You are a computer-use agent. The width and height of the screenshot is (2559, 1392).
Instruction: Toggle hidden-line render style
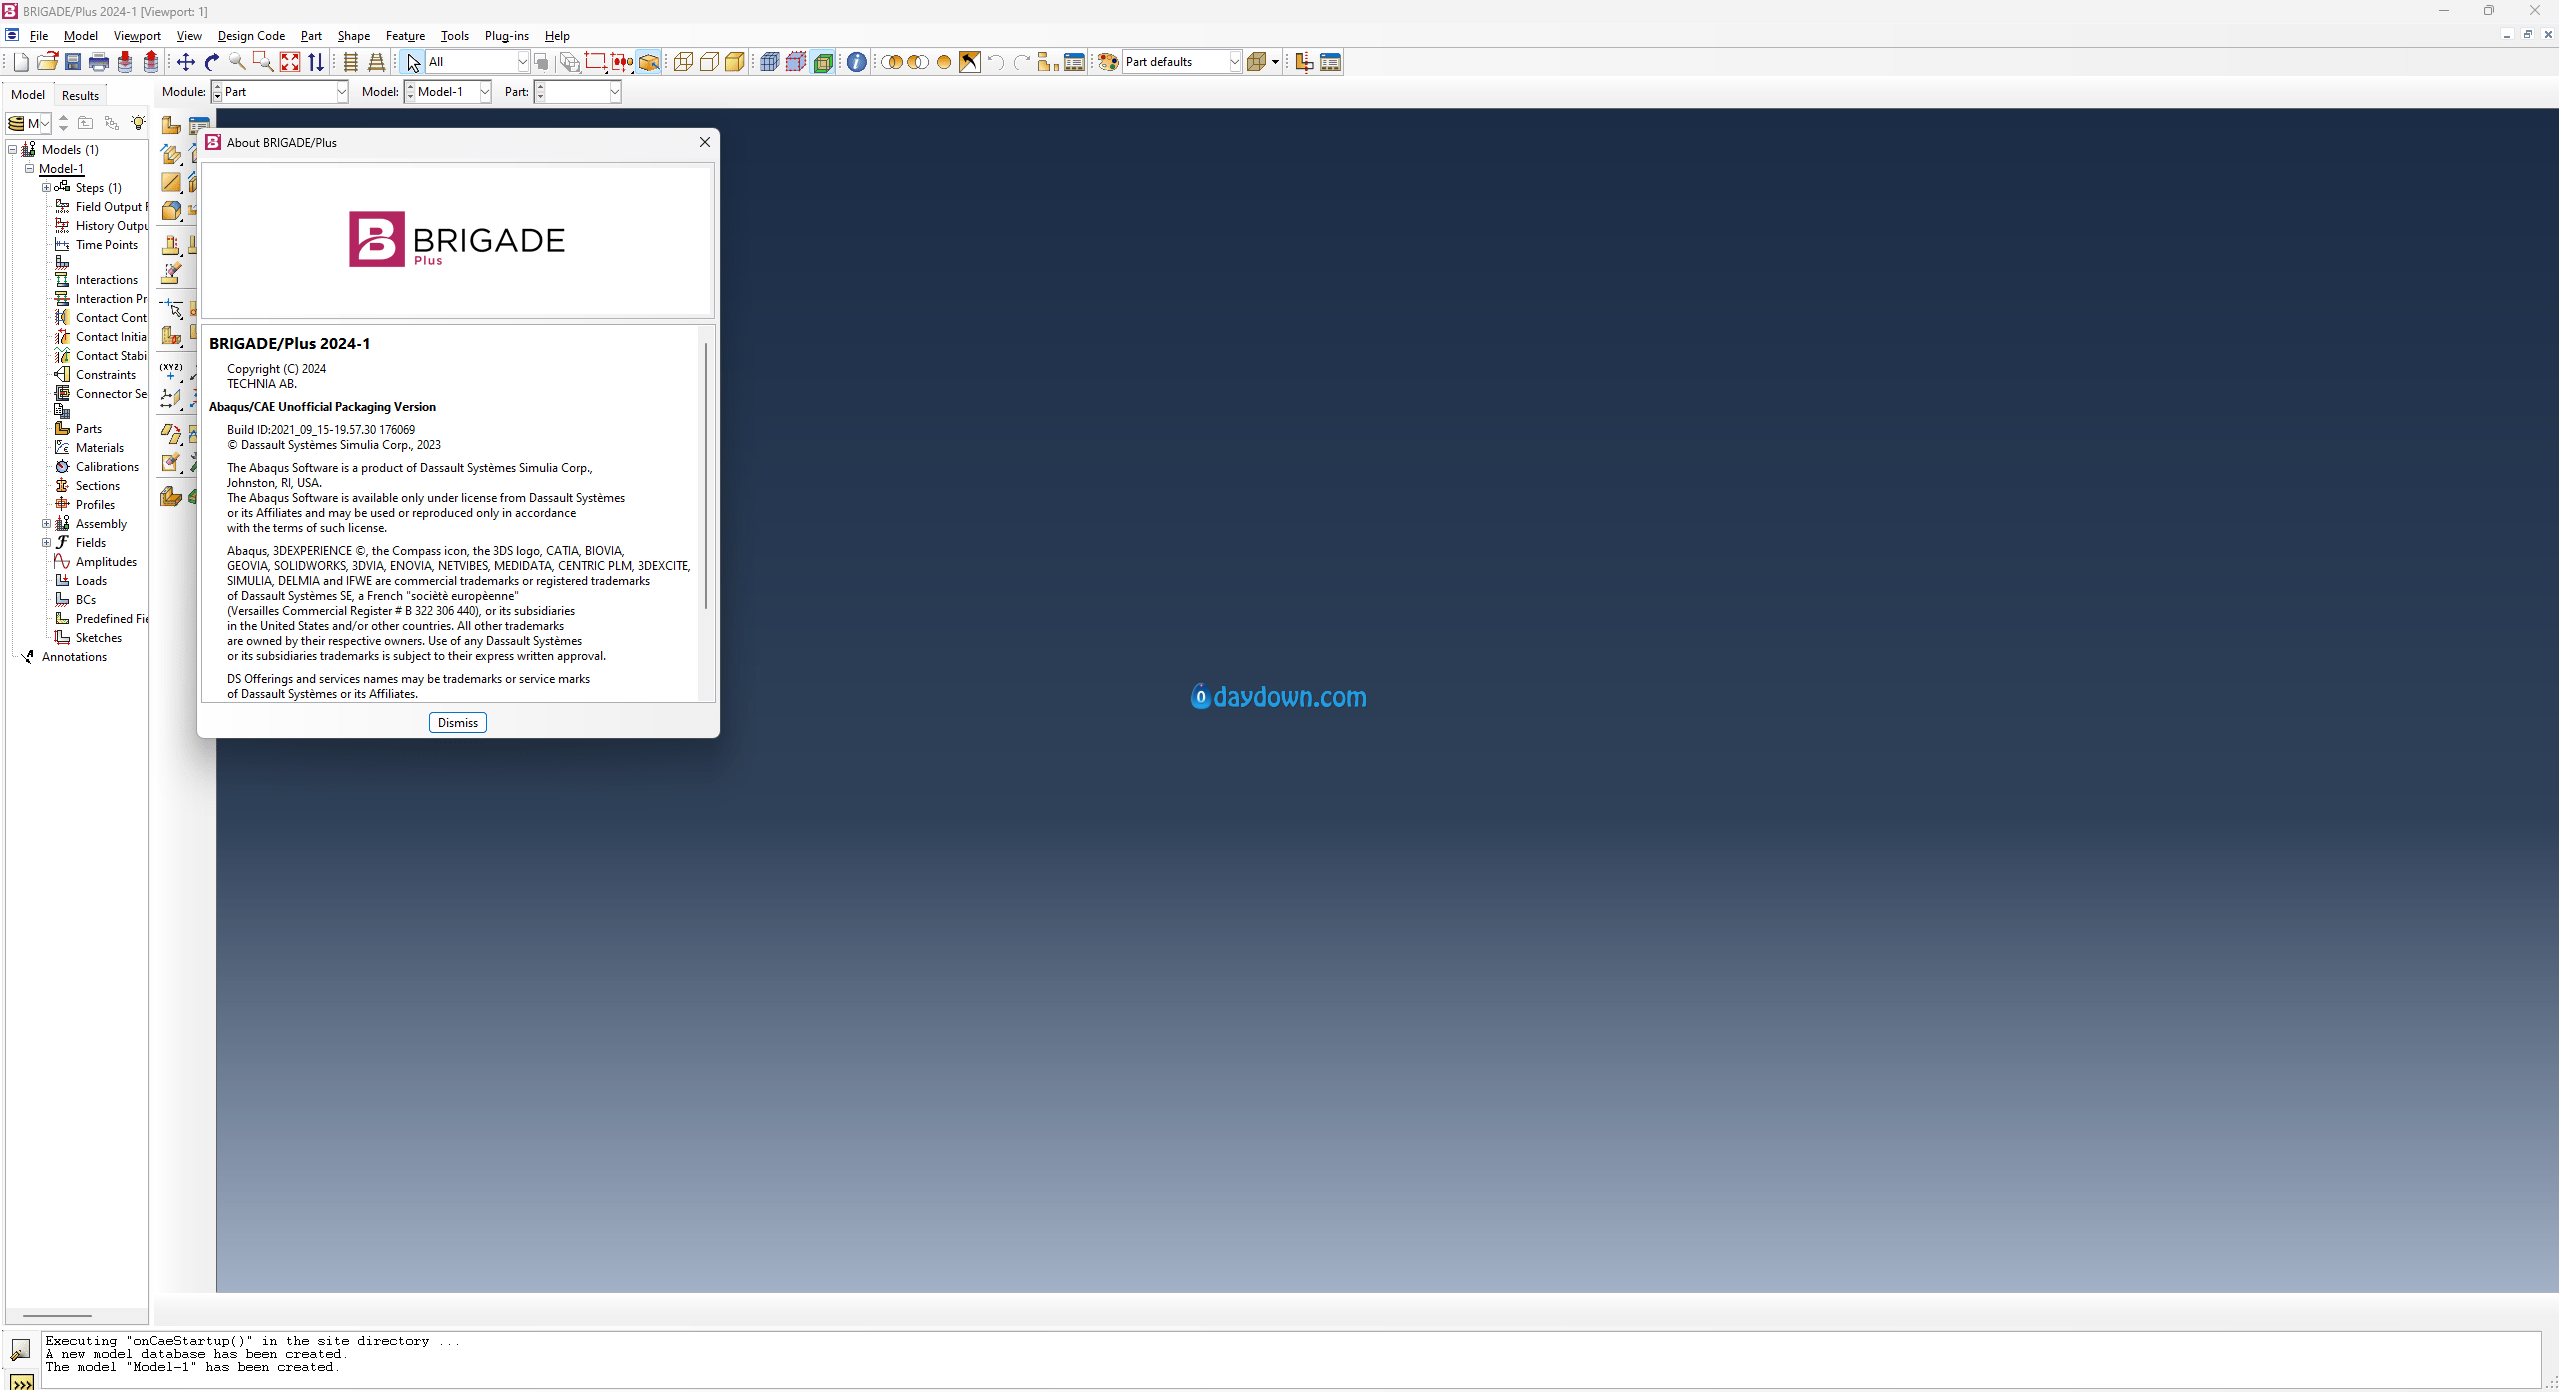709,62
